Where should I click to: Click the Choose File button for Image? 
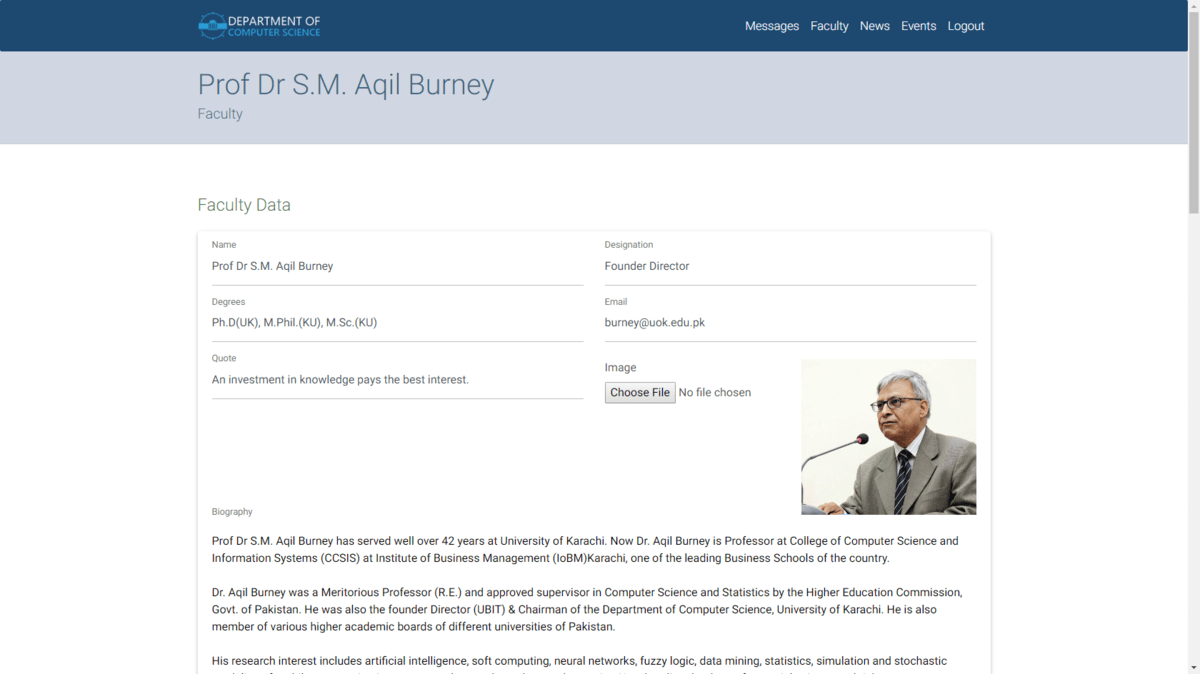[640, 393]
